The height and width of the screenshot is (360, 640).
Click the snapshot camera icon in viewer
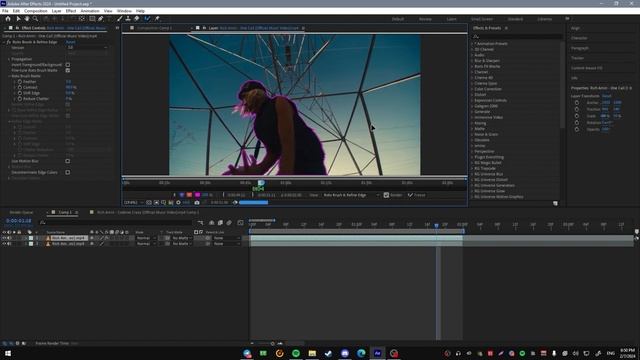click(197, 202)
